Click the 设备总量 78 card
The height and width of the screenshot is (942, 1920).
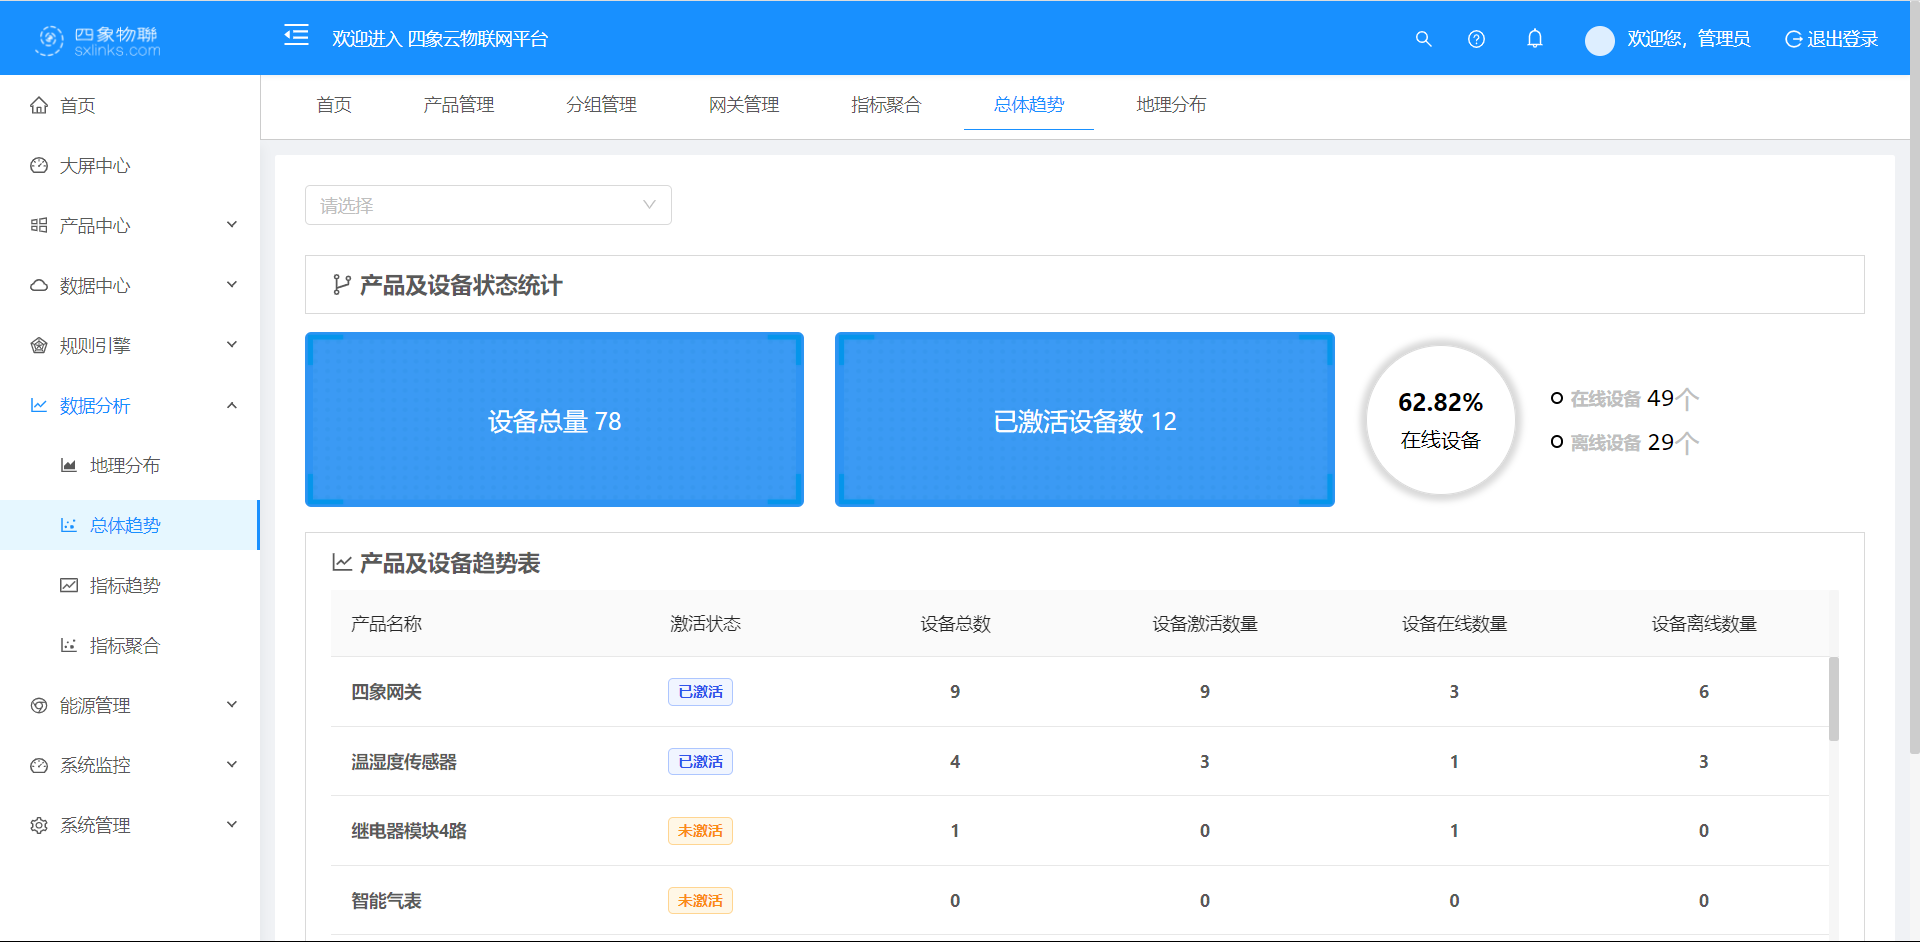(x=554, y=420)
